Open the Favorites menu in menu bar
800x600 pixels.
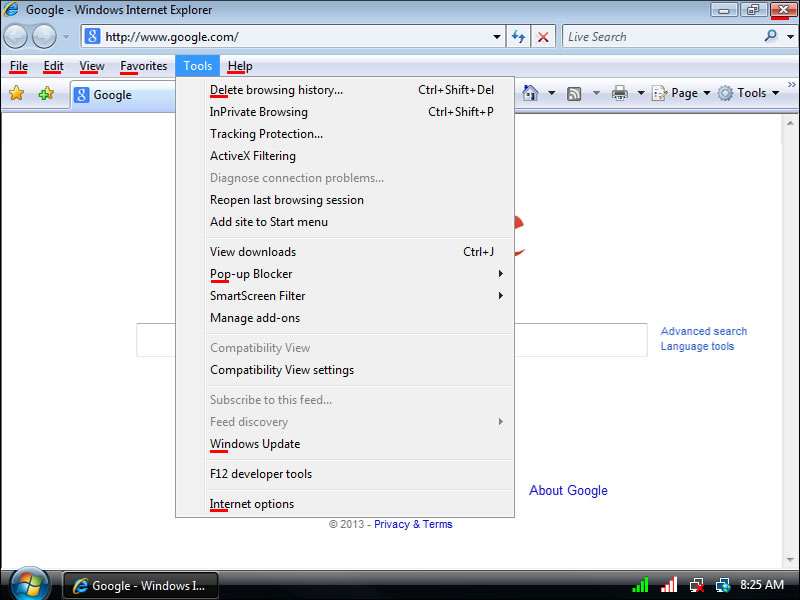tap(143, 66)
